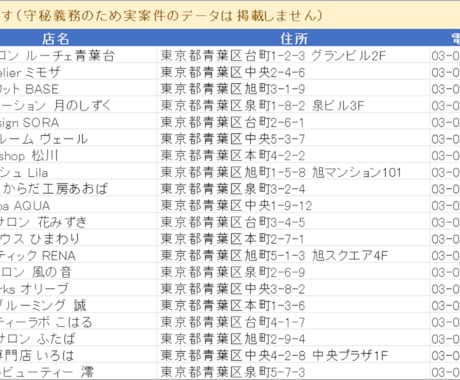Select the shop name cell ヴェール
The height and width of the screenshot is (380, 460).
(78, 138)
